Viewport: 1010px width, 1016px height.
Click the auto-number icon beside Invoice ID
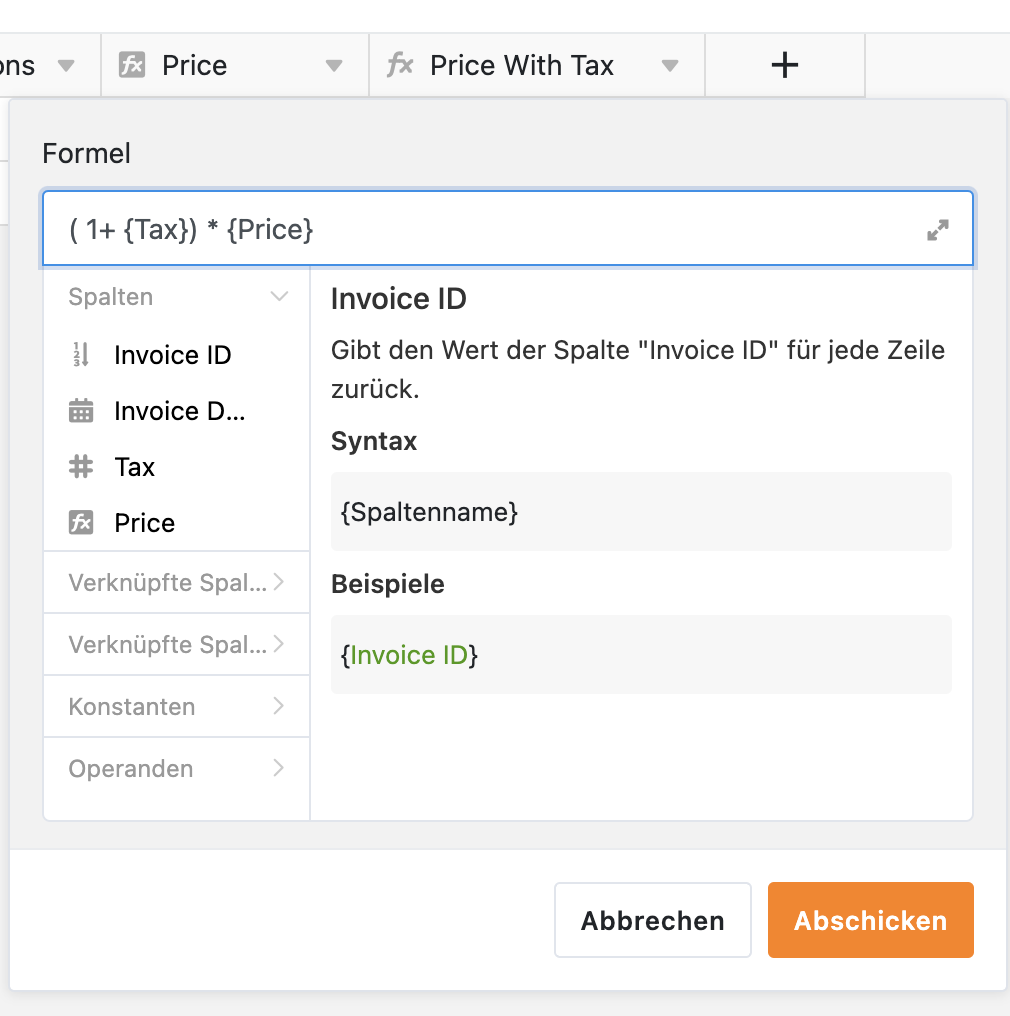[81, 354]
